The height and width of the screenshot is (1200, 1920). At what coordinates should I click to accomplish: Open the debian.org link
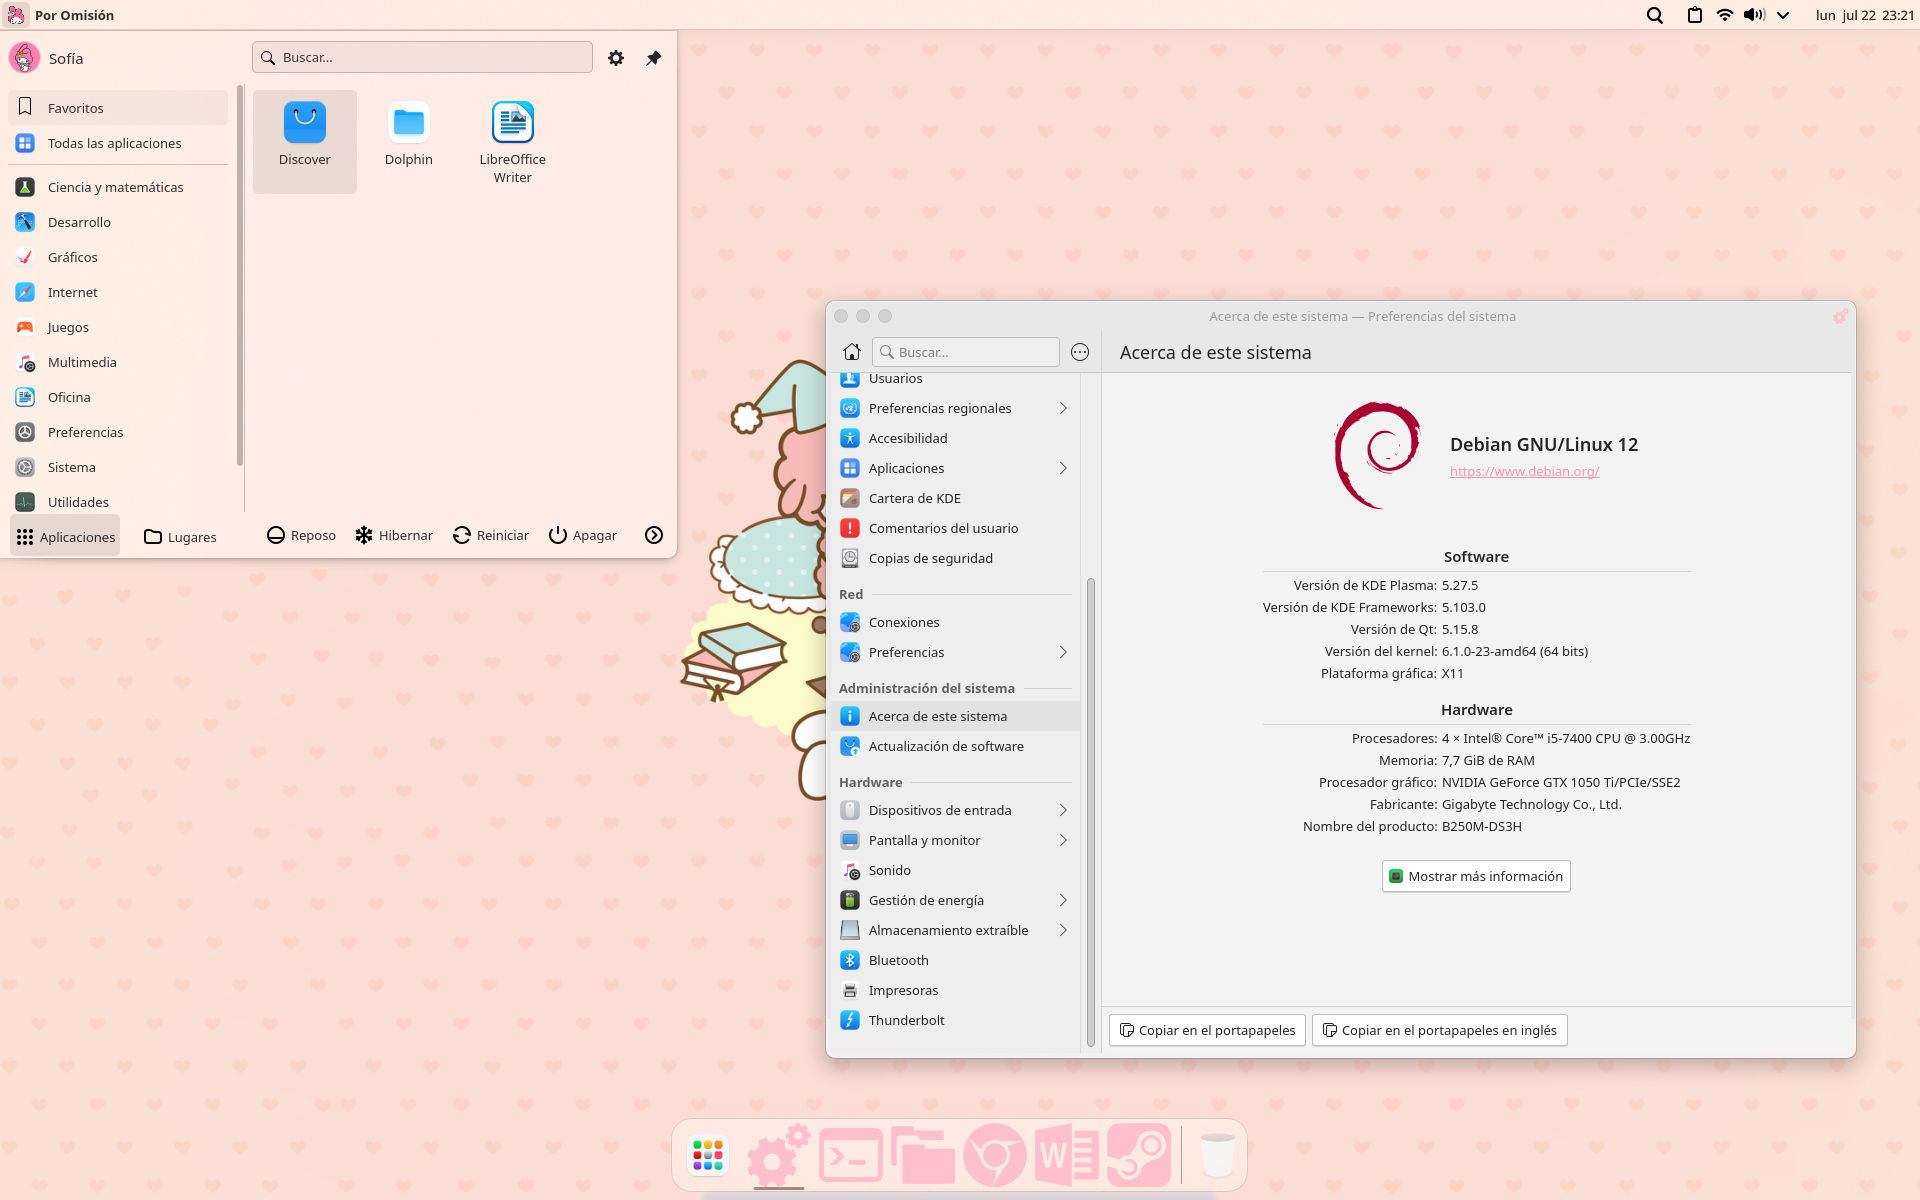point(1524,471)
